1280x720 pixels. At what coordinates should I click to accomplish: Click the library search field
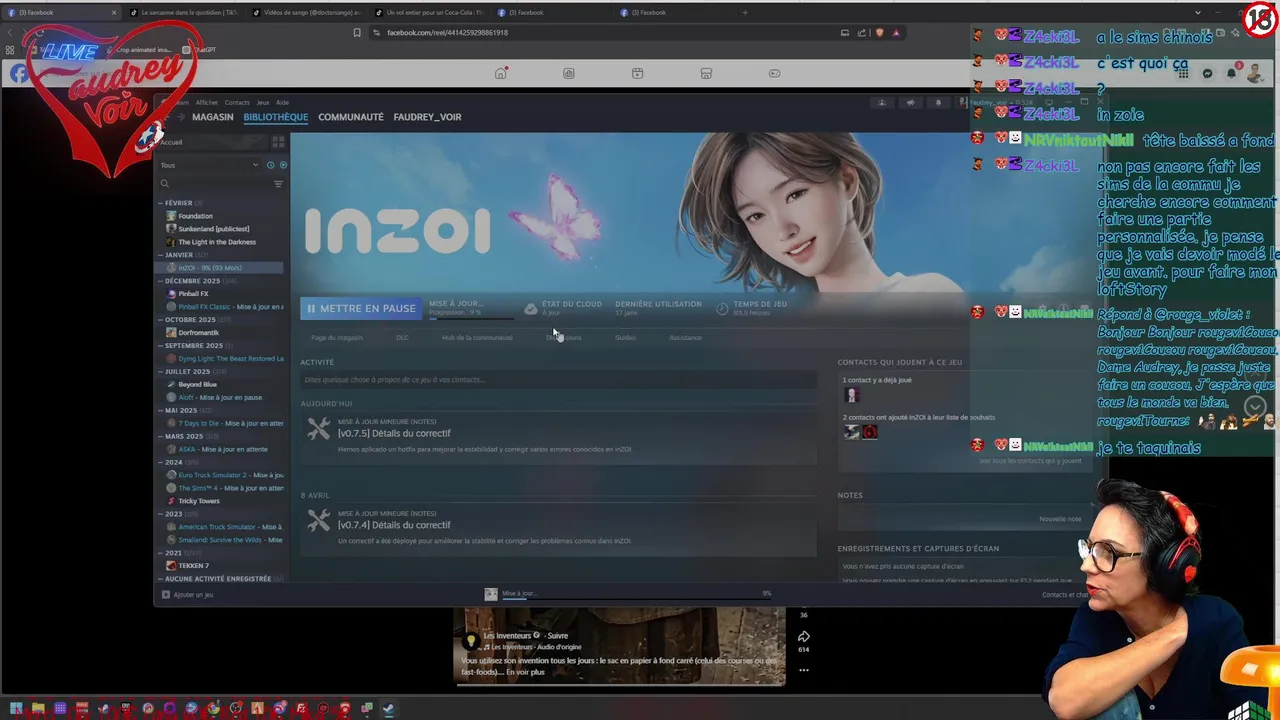[214, 184]
